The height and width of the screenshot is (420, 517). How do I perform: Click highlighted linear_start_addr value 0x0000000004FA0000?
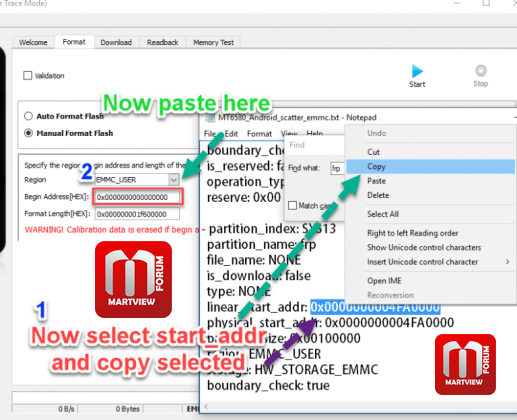(x=375, y=307)
